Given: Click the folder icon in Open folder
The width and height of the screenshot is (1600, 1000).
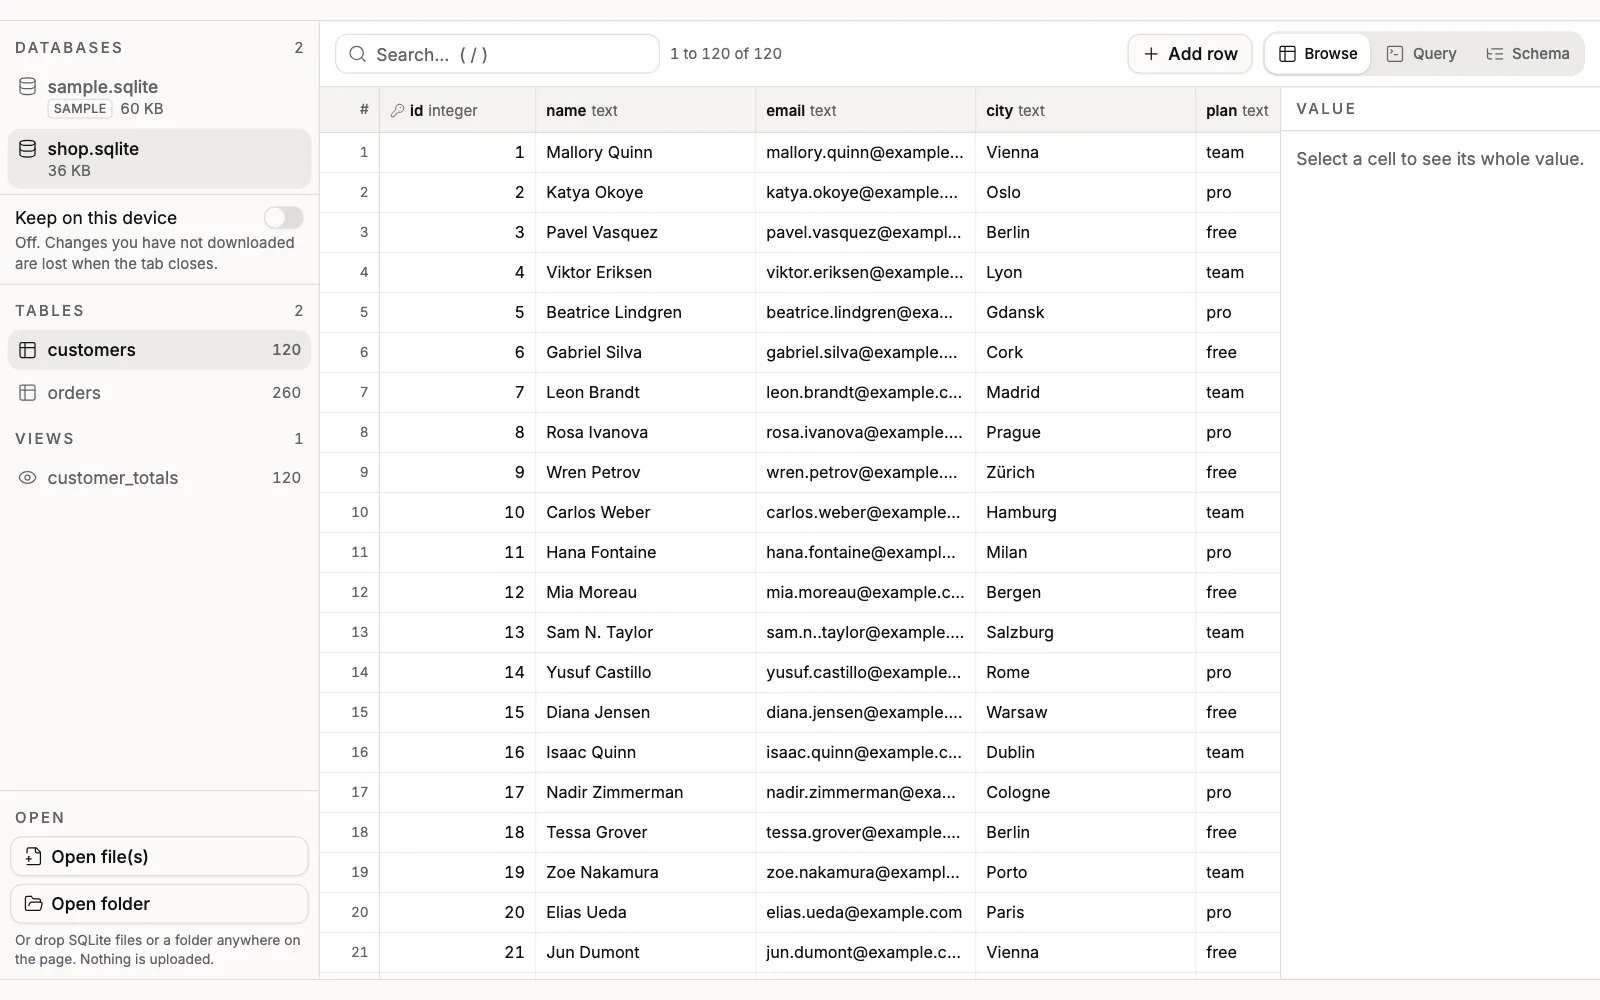Looking at the screenshot, I should [33, 904].
